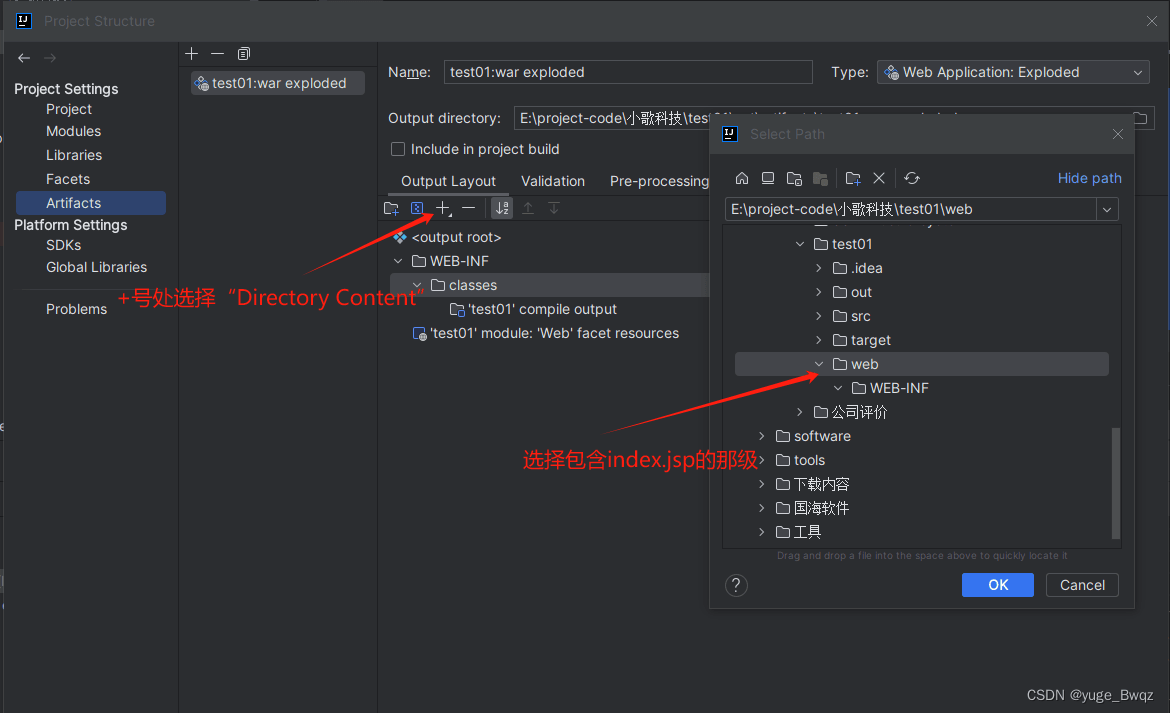Open the path history dropdown arrow
The height and width of the screenshot is (713, 1170).
pyautogui.click(x=1106, y=209)
